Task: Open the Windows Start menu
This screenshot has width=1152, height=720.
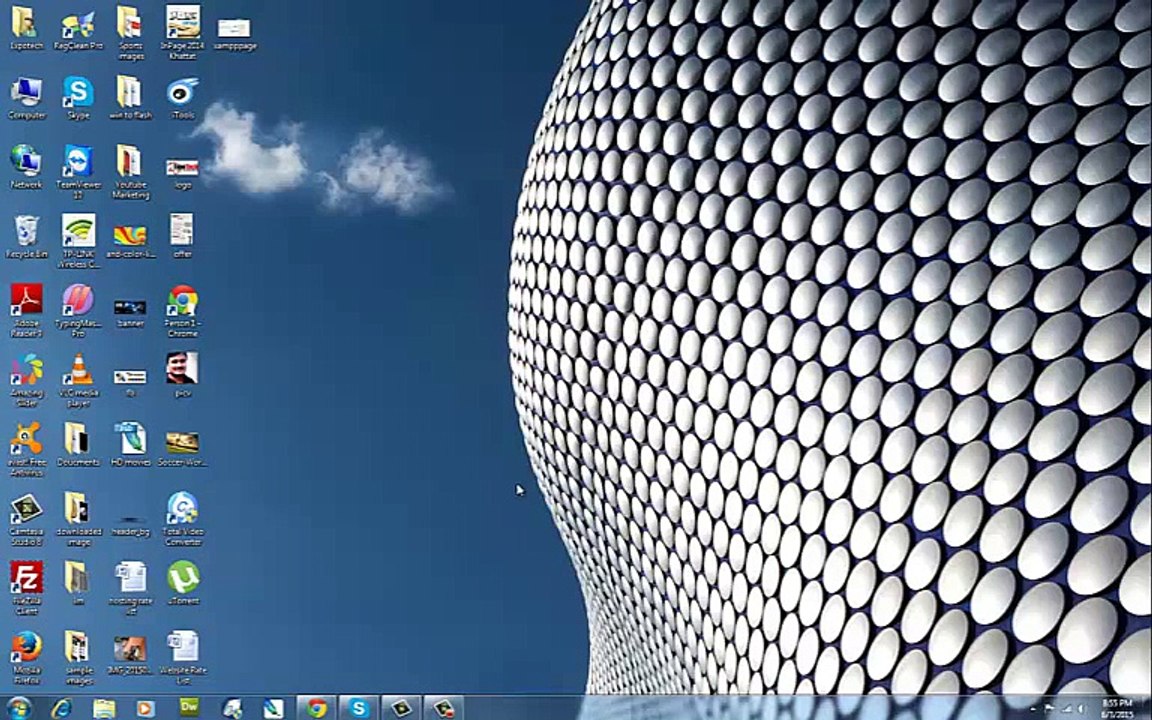Action: click(x=18, y=708)
